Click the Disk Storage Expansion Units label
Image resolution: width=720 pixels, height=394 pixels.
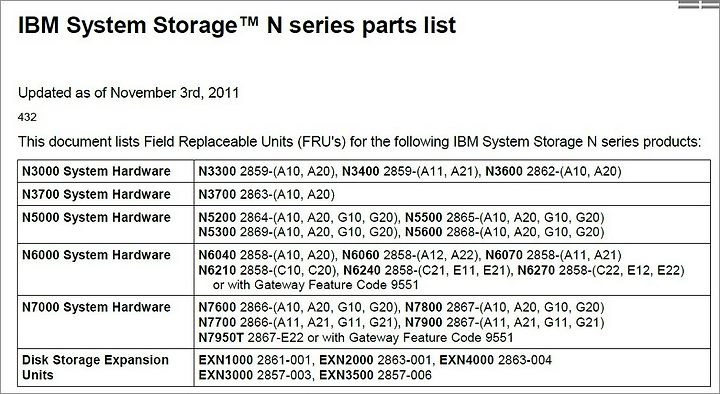coord(96,367)
